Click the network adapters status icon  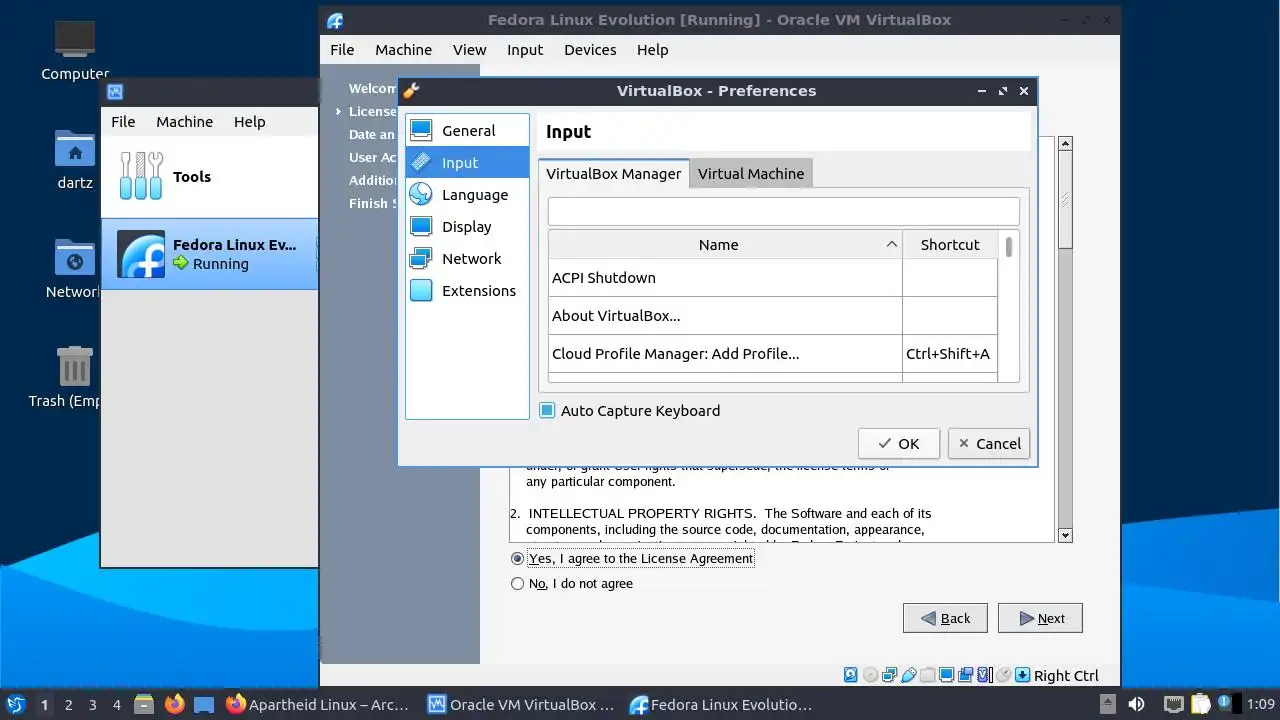coord(889,675)
